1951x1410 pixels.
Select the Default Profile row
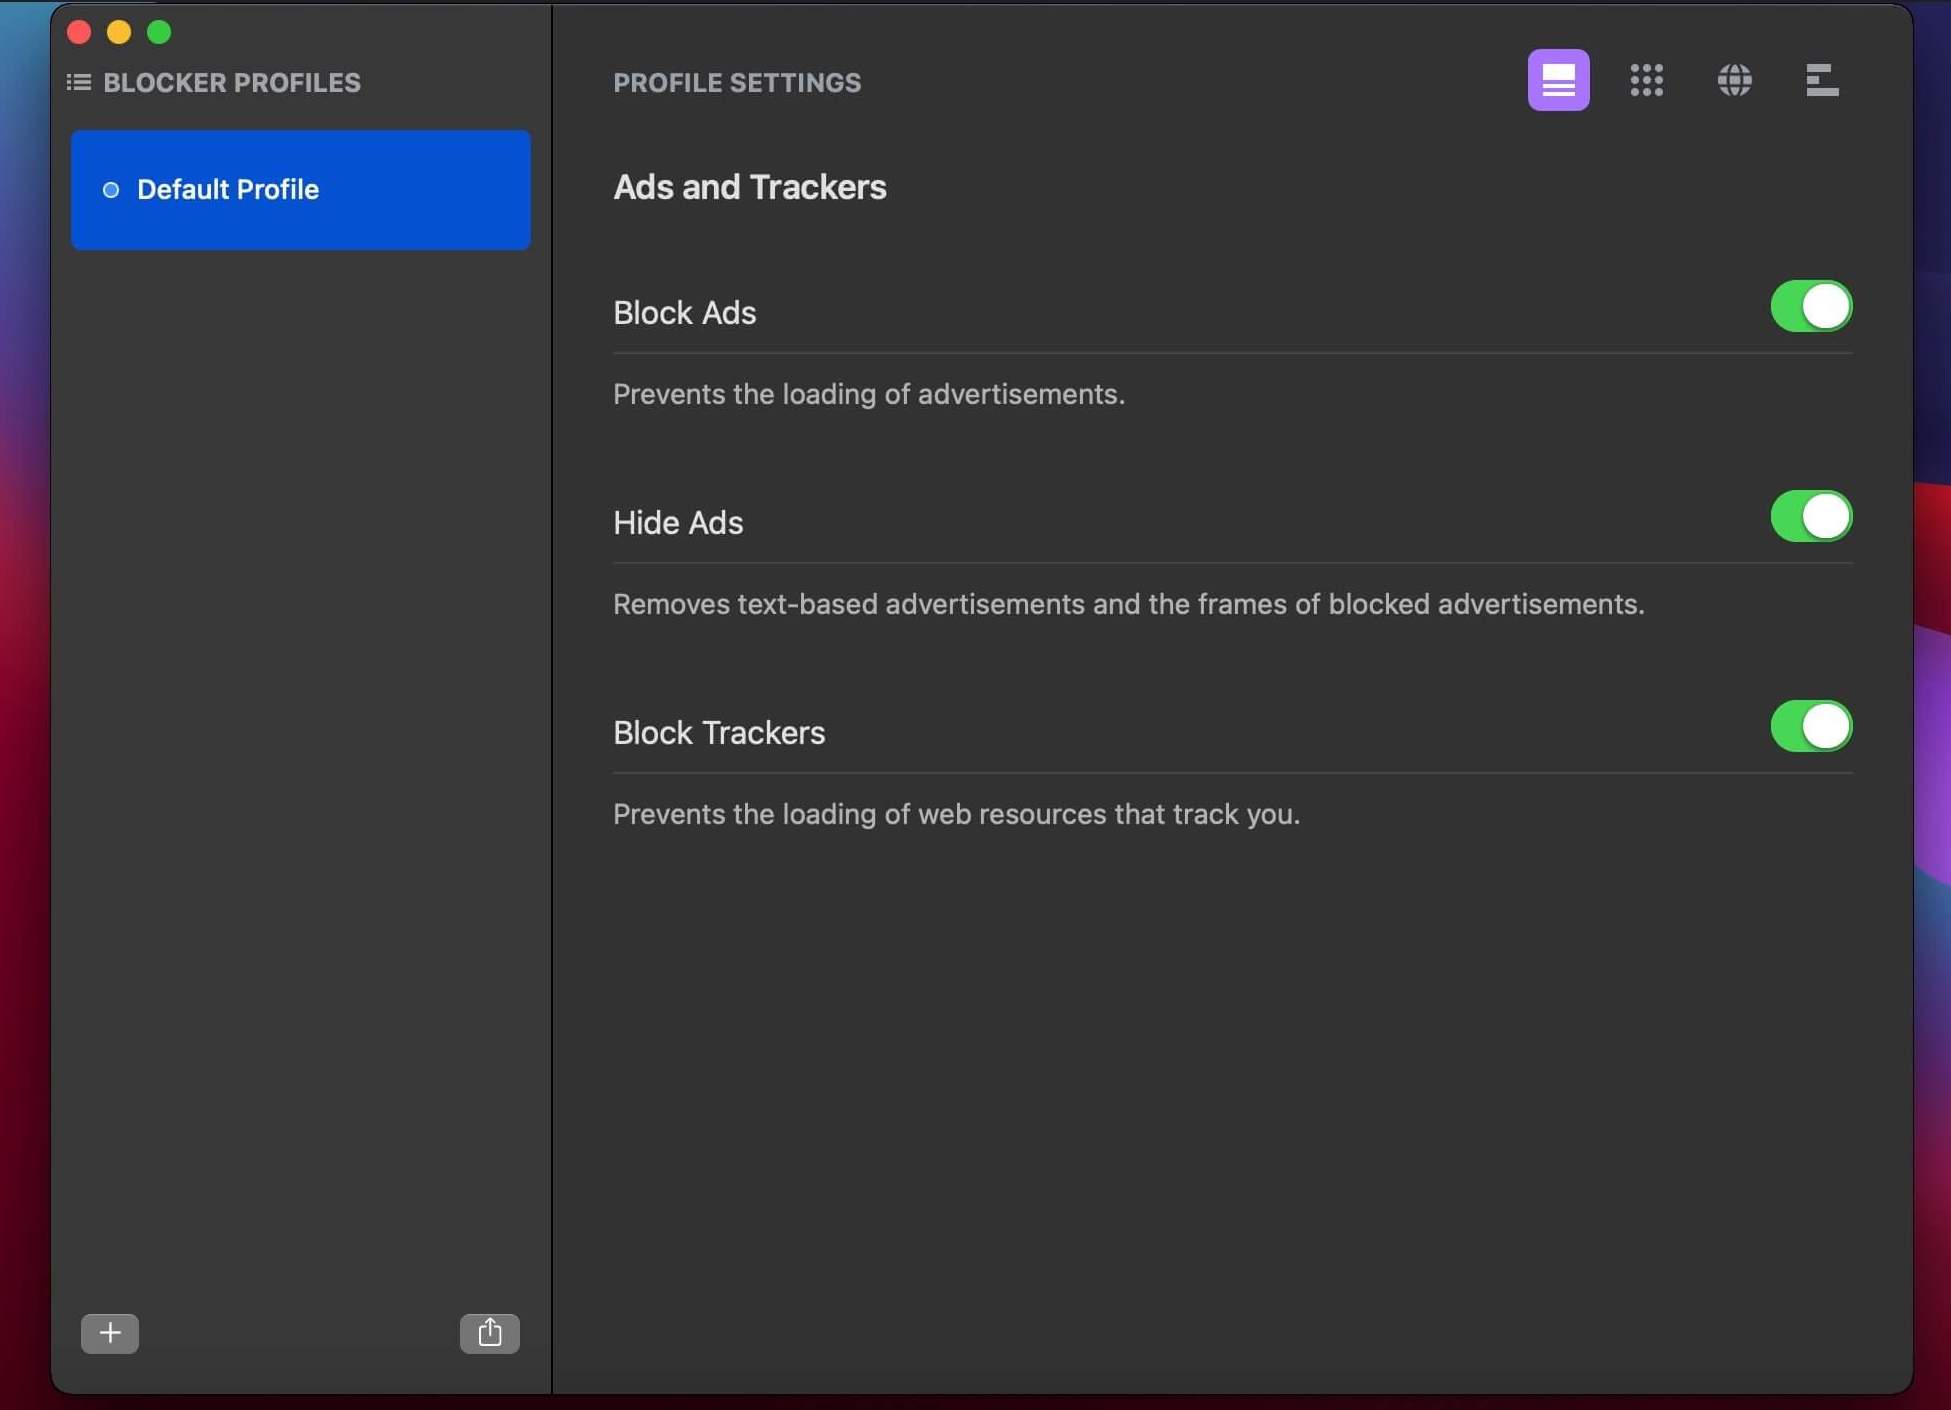point(301,190)
